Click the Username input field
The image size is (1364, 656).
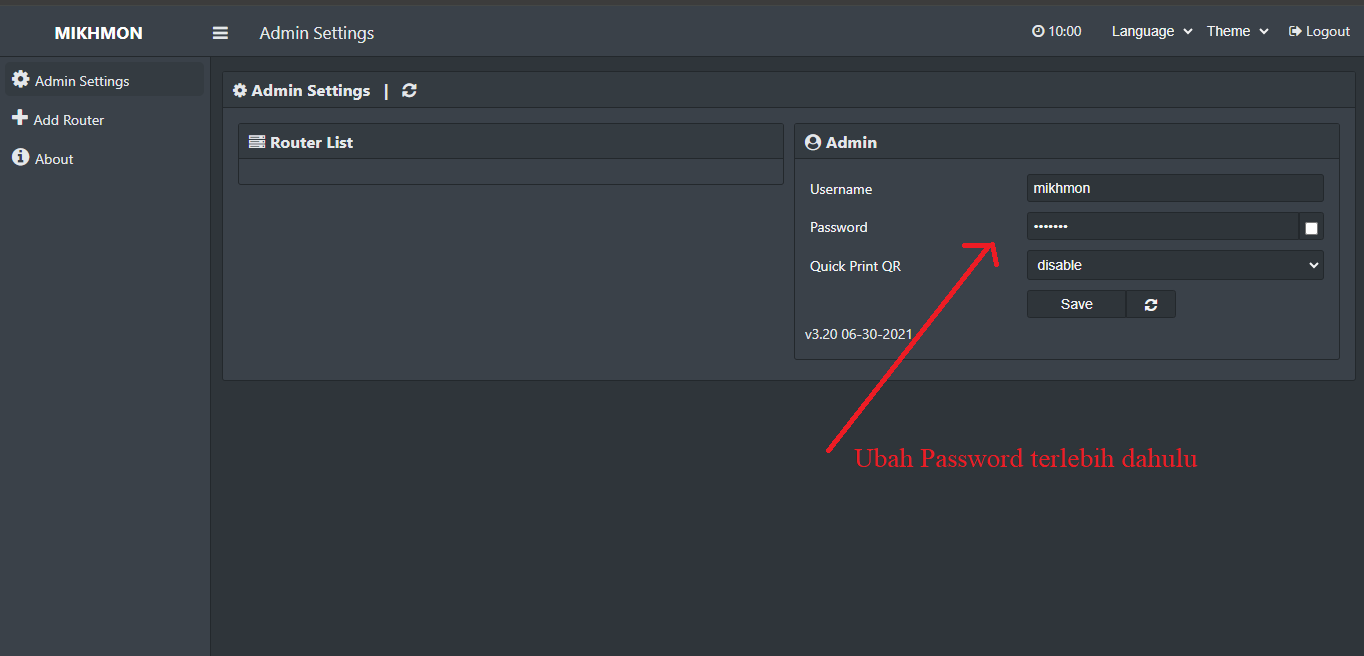1175,188
